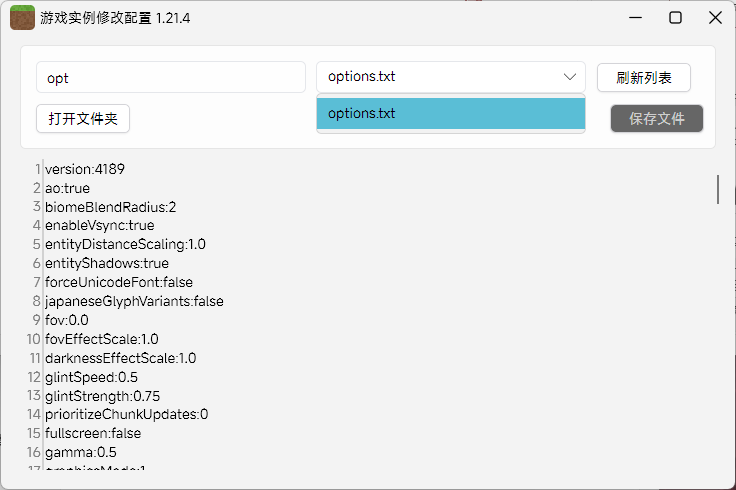Click the line "version:4189"
The image size is (736, 490).
point(85,169)
